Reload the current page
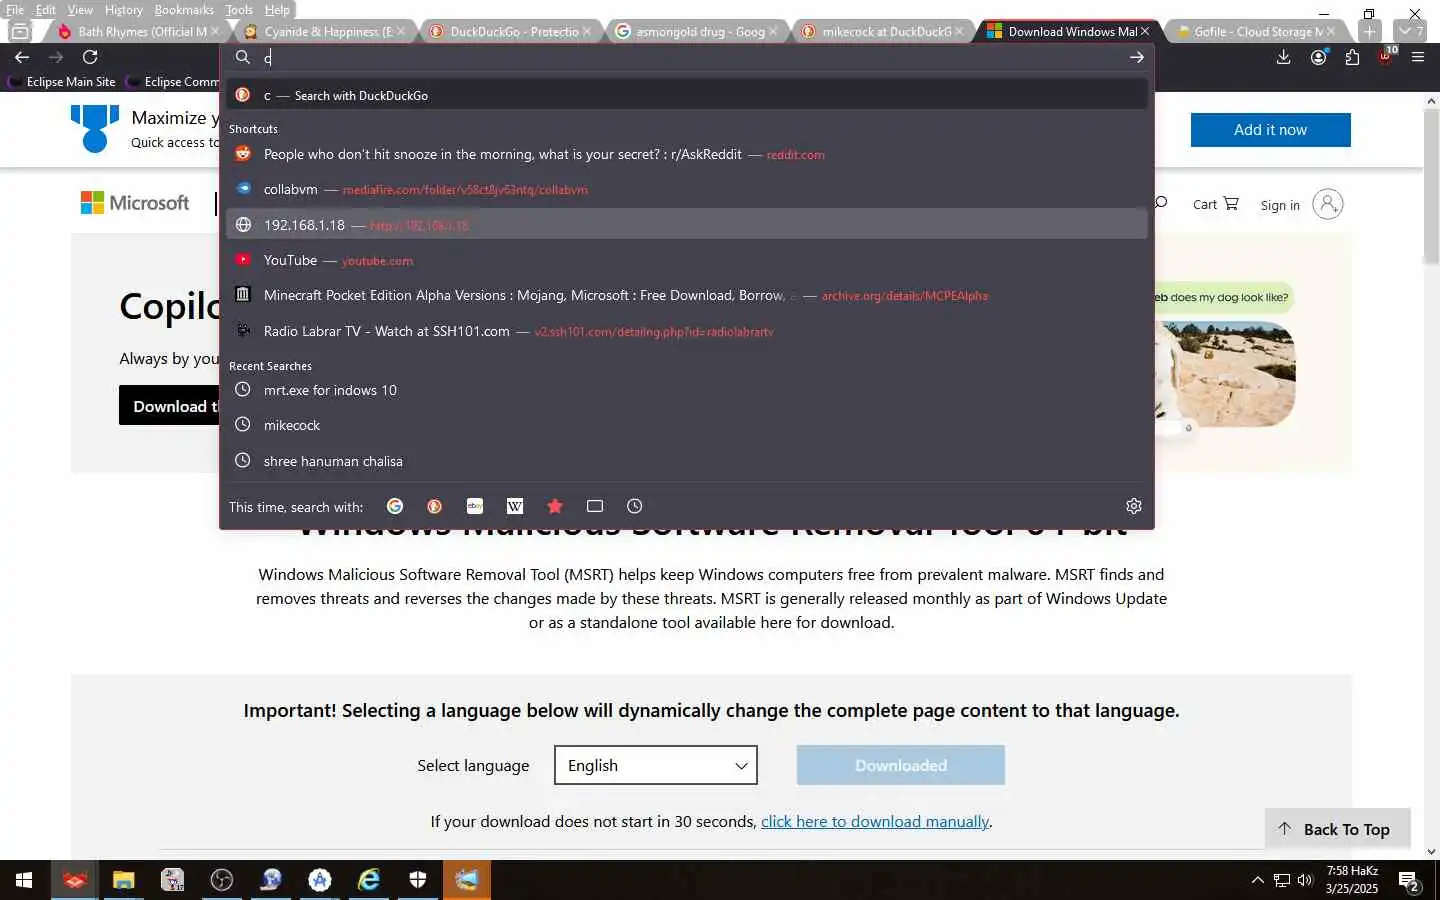Screen dimensions: 1440x900 point(90,57)
